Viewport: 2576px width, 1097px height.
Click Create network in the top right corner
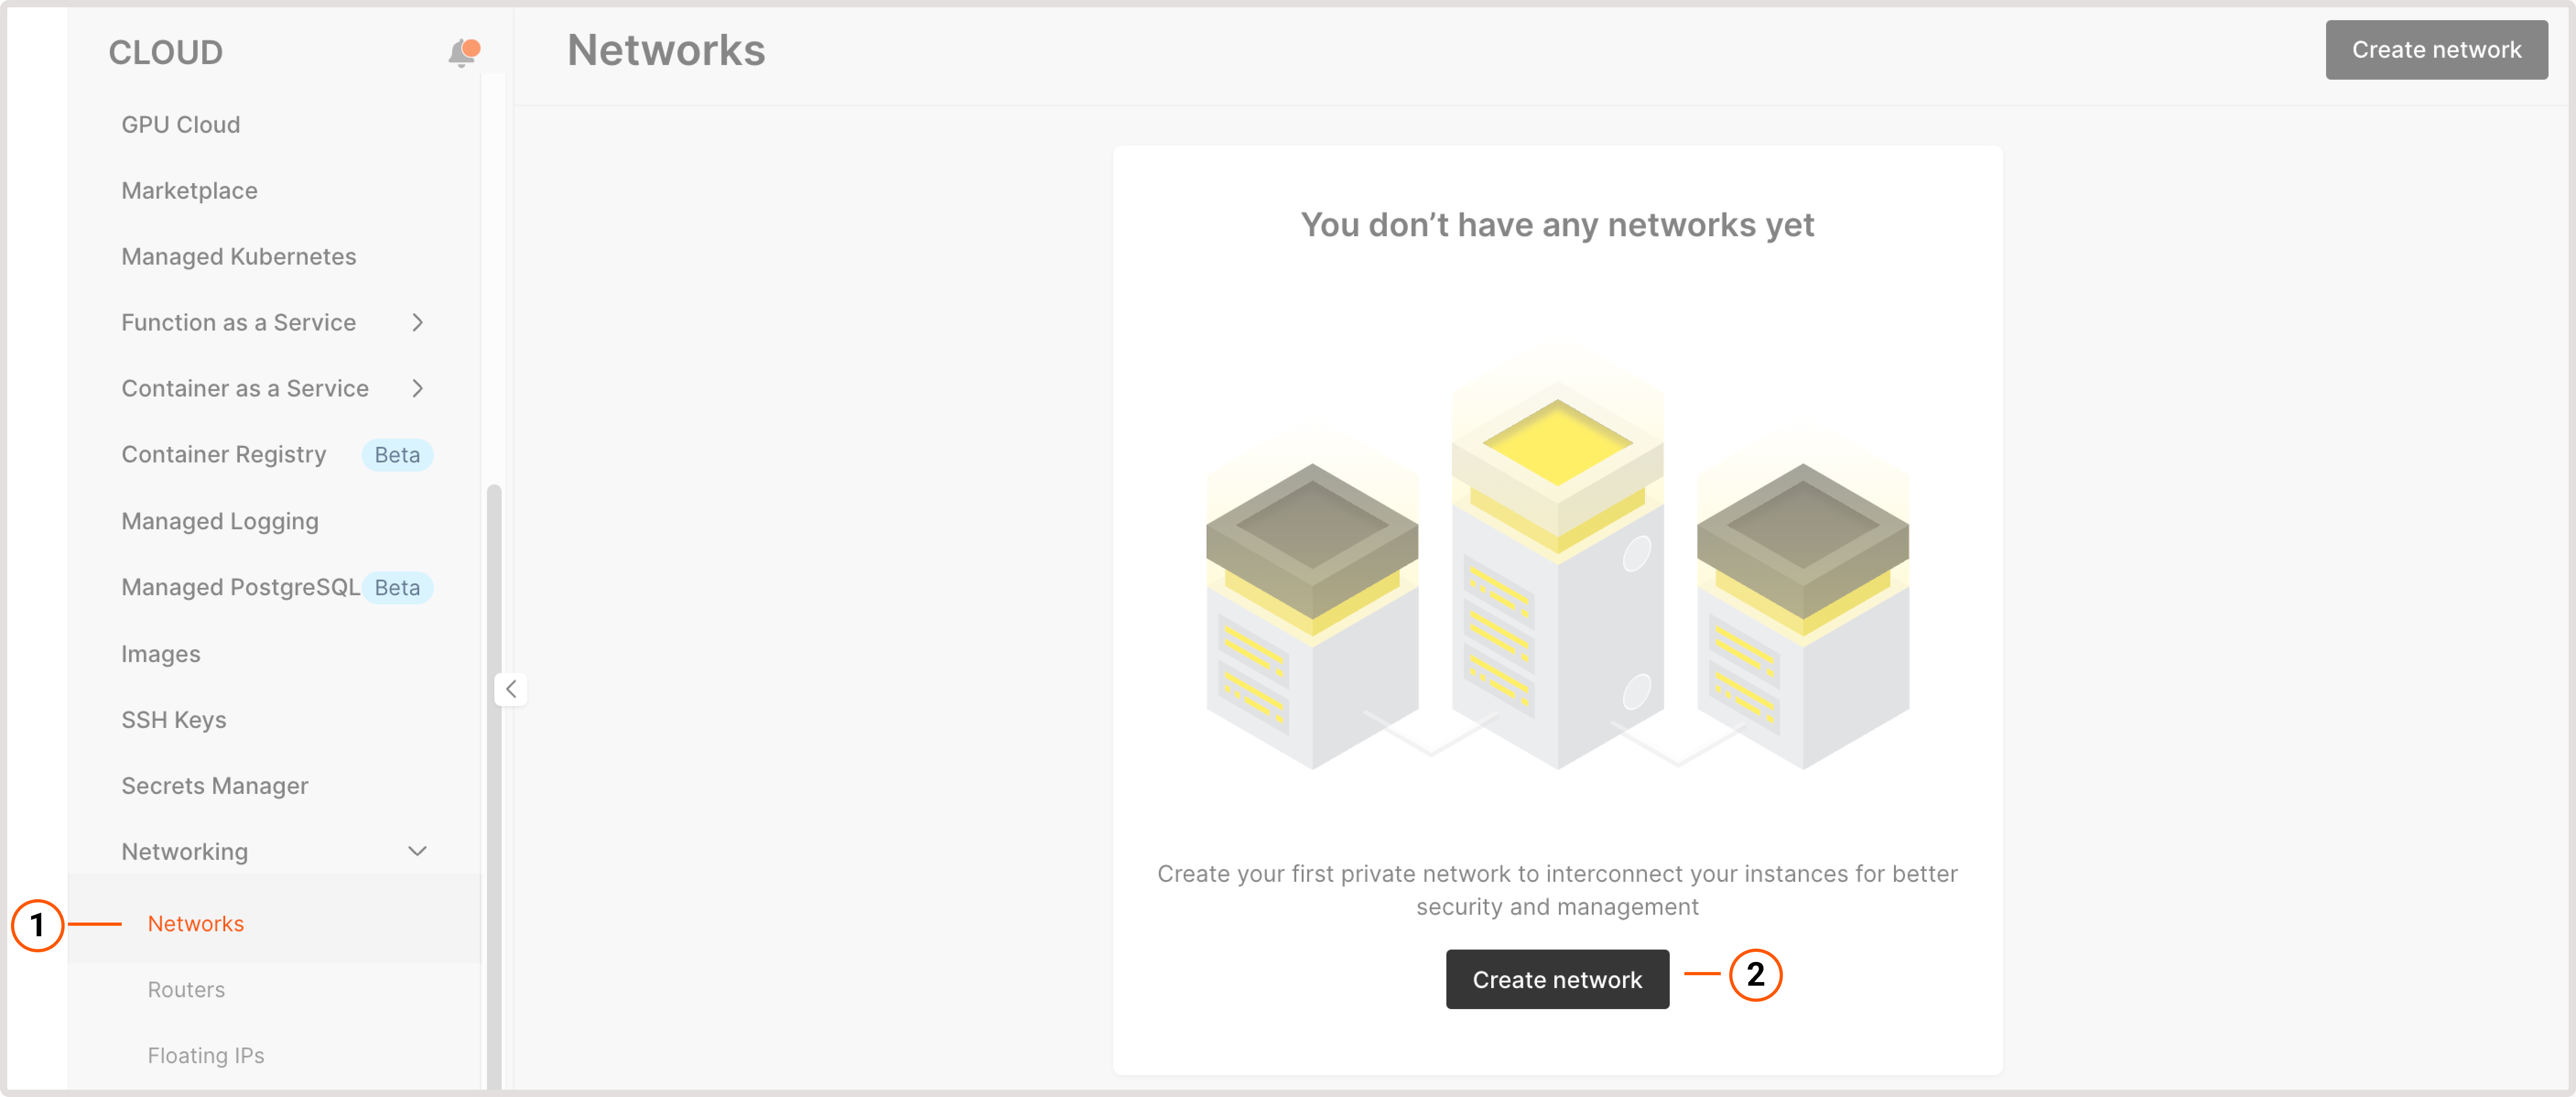2436,49
